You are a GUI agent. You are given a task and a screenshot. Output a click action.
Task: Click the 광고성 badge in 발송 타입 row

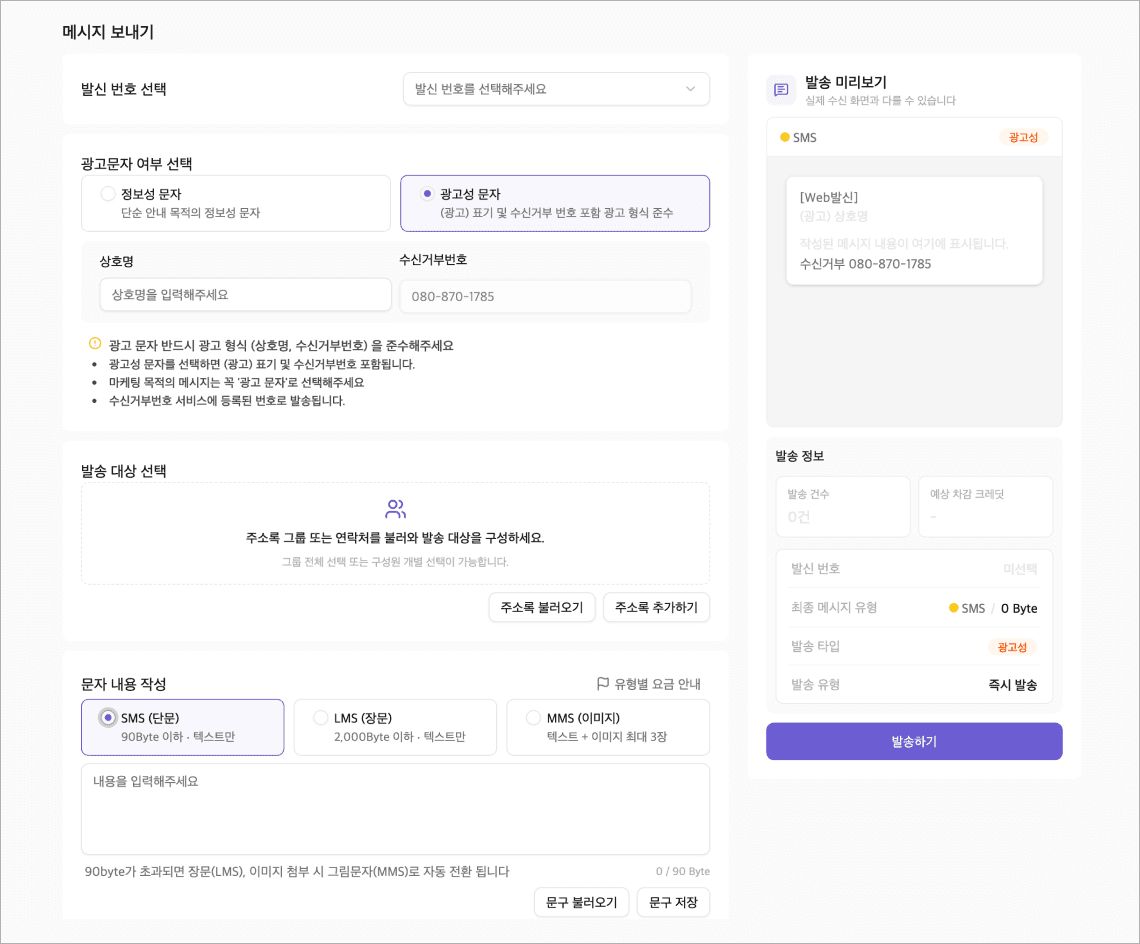[1012, 647]
